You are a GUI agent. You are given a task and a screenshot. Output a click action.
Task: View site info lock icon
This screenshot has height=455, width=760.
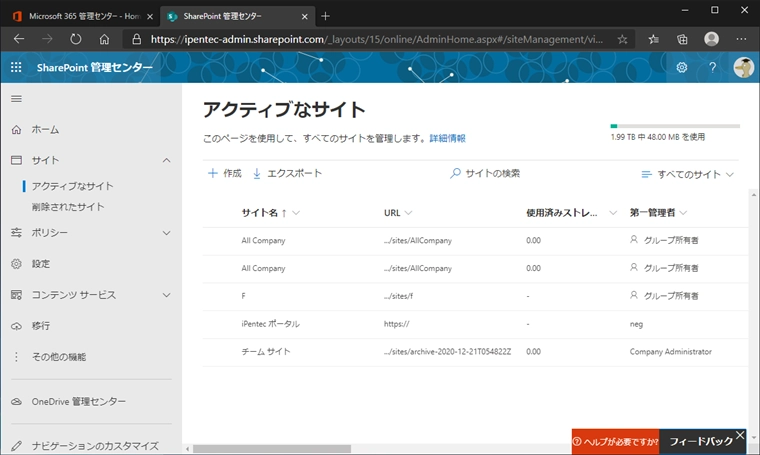click(137, 39)
